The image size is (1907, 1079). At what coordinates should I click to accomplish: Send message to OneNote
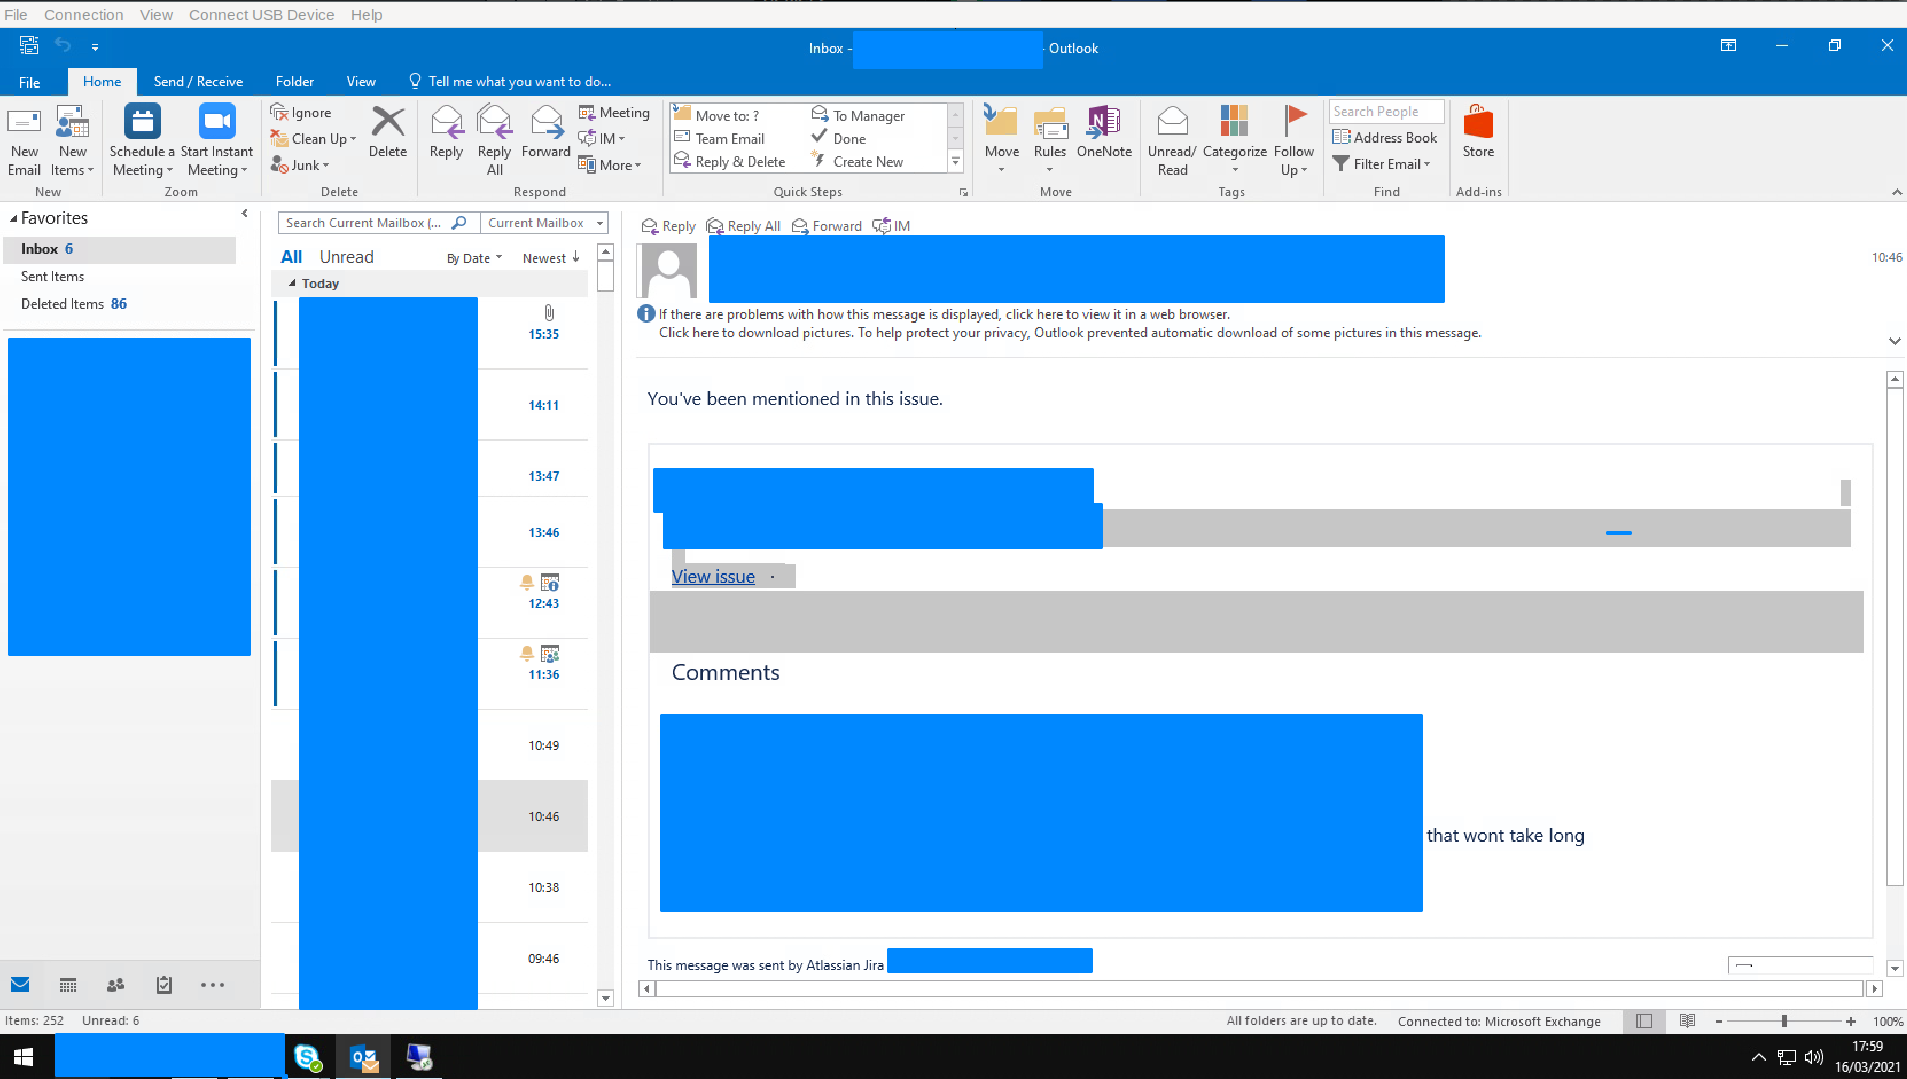coord(1104,132)
